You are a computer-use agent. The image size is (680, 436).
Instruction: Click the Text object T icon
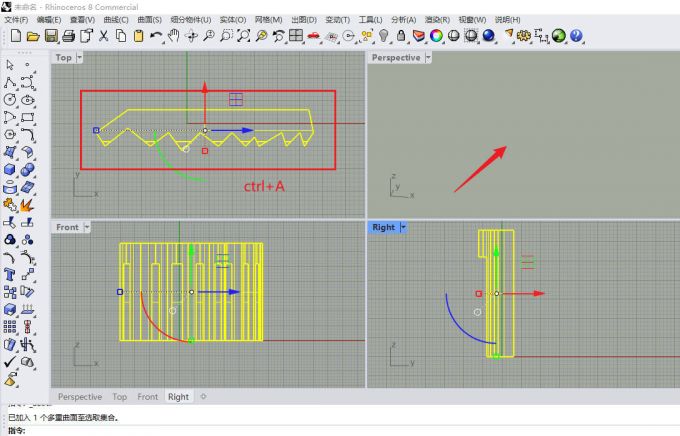(x=10, y=275)
